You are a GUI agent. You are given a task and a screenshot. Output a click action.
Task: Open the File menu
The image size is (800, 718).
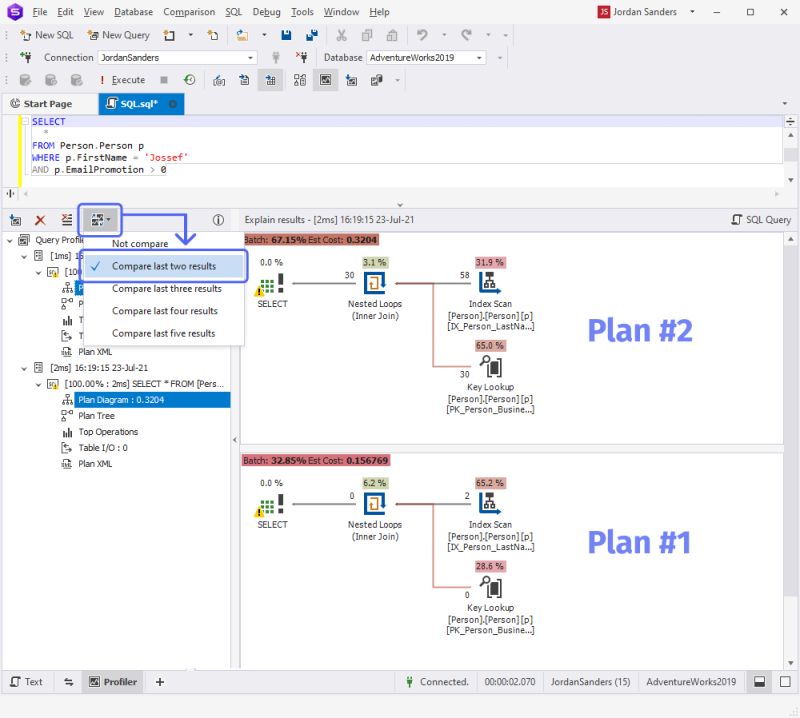coord(39,12)
